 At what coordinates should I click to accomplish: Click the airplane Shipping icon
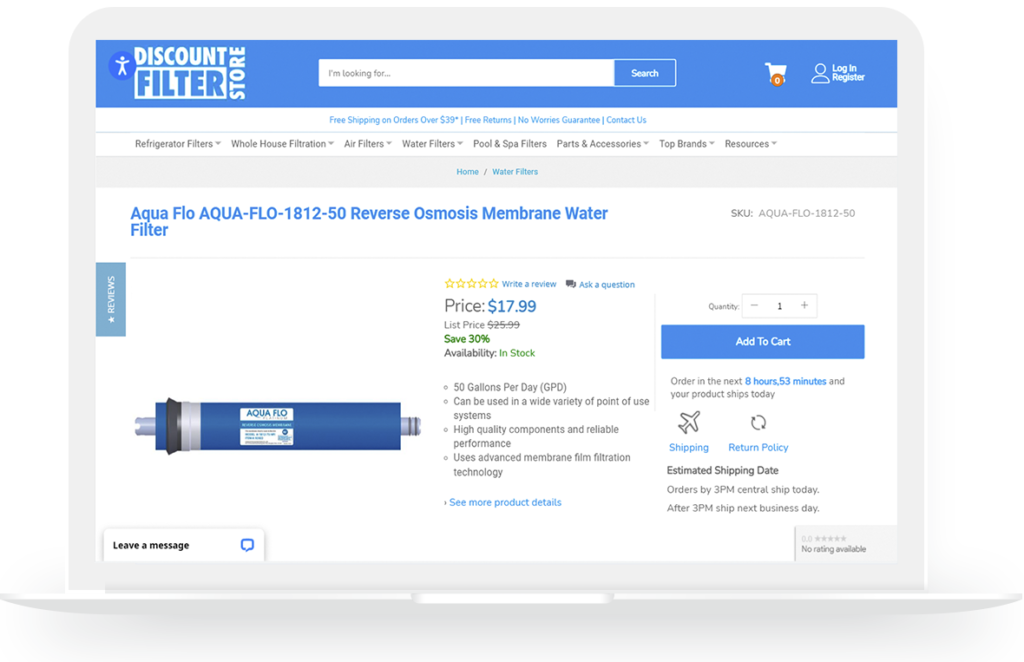pyautogui.click(x=688, y=422)
